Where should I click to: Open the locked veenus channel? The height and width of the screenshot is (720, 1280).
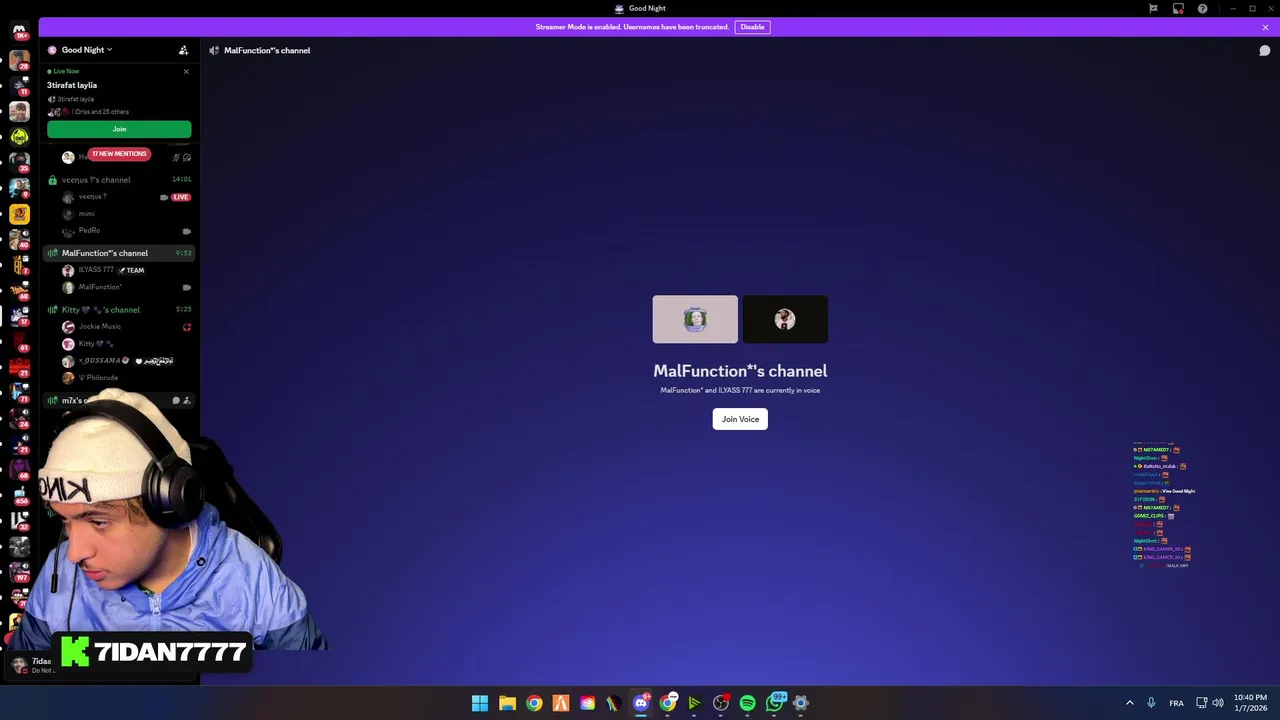tap(119, 180)
